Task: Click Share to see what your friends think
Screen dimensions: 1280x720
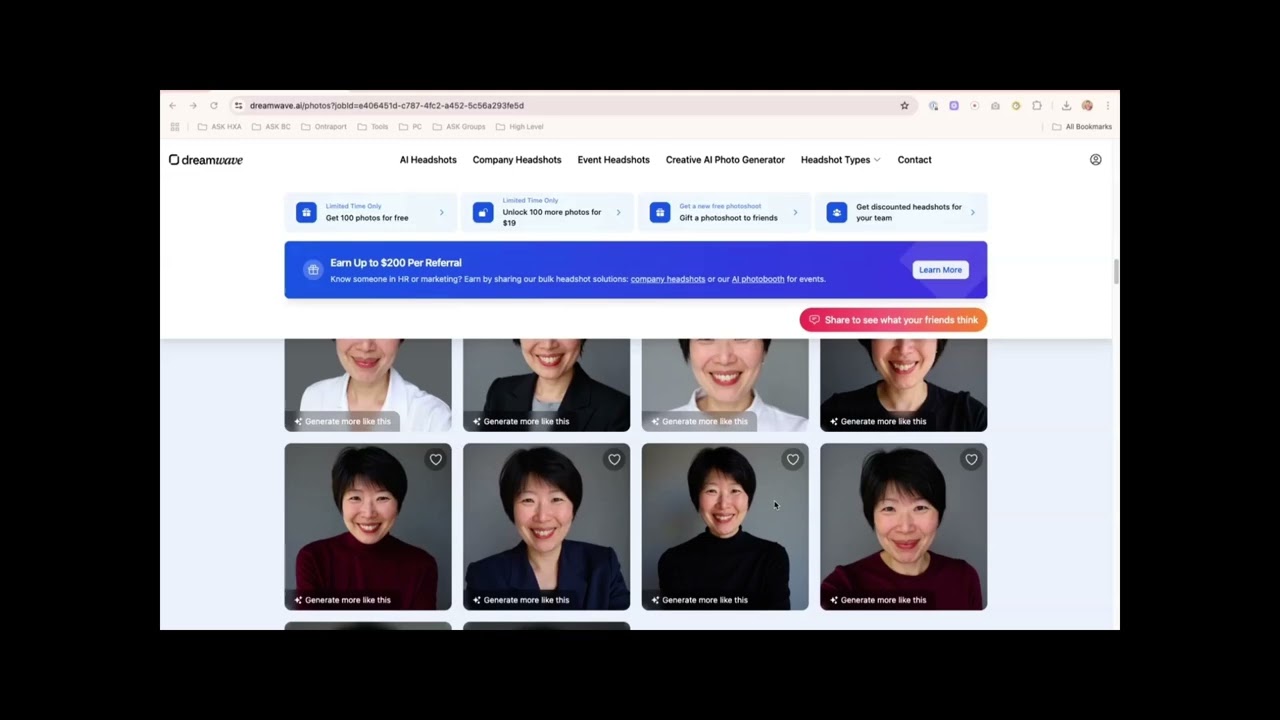Action: coord(893,320)
